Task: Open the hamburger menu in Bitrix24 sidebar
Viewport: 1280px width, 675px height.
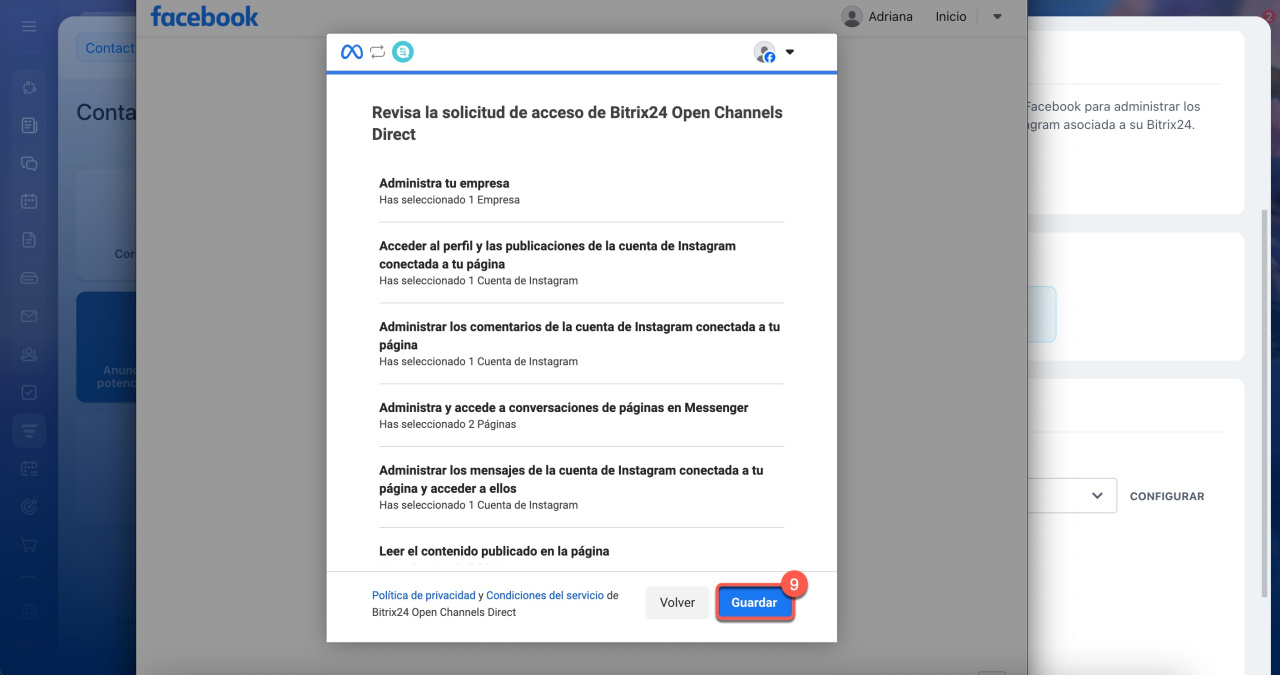Action: [x=29, y=26]
